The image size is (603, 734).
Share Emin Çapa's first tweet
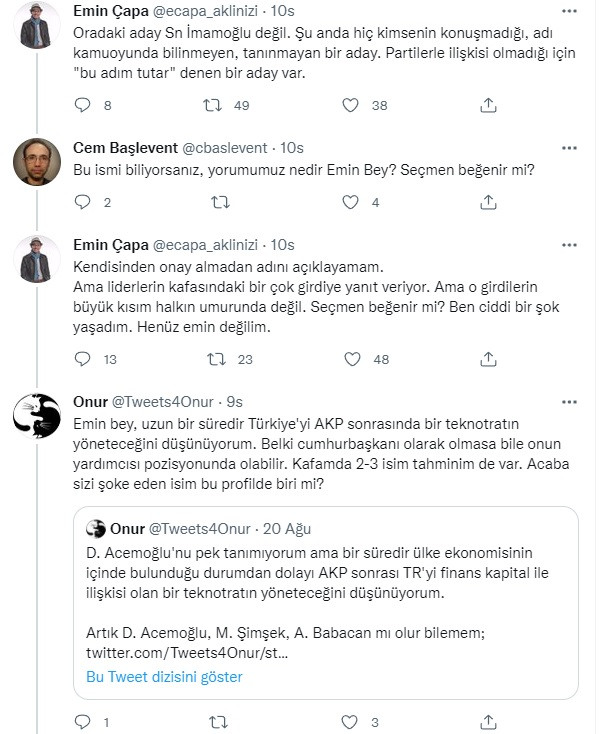click(488, 105)
